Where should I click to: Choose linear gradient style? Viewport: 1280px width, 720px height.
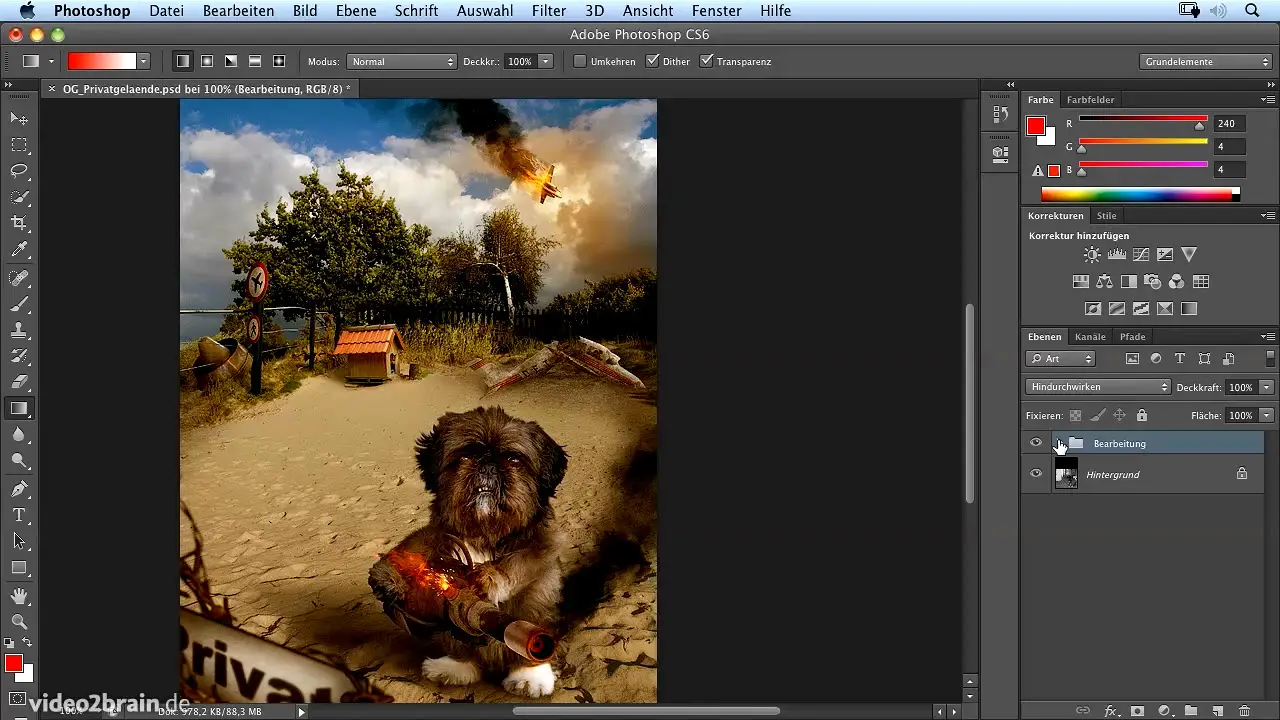[183, 61]
